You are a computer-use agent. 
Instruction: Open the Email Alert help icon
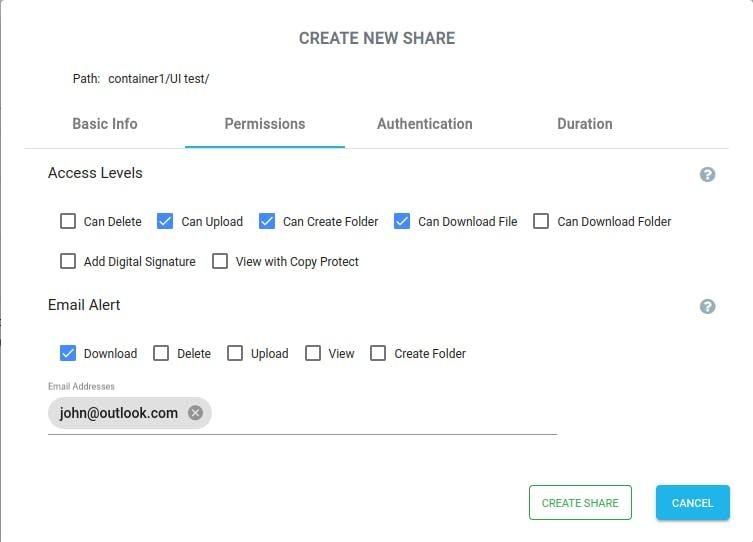click(x=707, y=306)
